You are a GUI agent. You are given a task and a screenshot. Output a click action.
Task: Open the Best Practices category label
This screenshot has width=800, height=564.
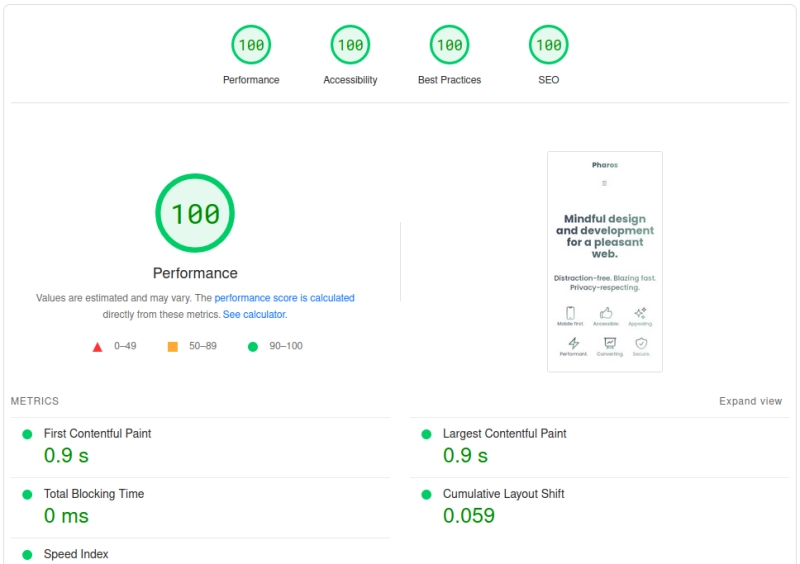449,80
